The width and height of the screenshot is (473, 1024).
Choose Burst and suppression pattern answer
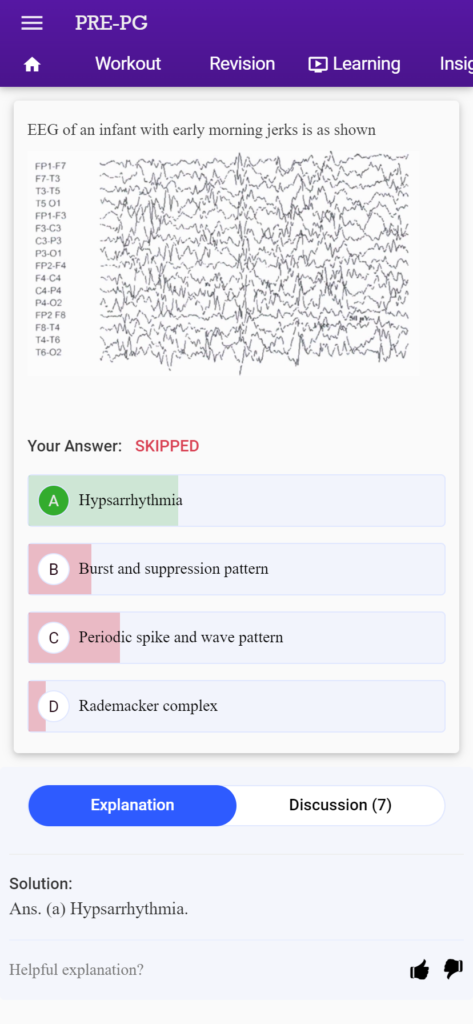[x=236, y=569]
